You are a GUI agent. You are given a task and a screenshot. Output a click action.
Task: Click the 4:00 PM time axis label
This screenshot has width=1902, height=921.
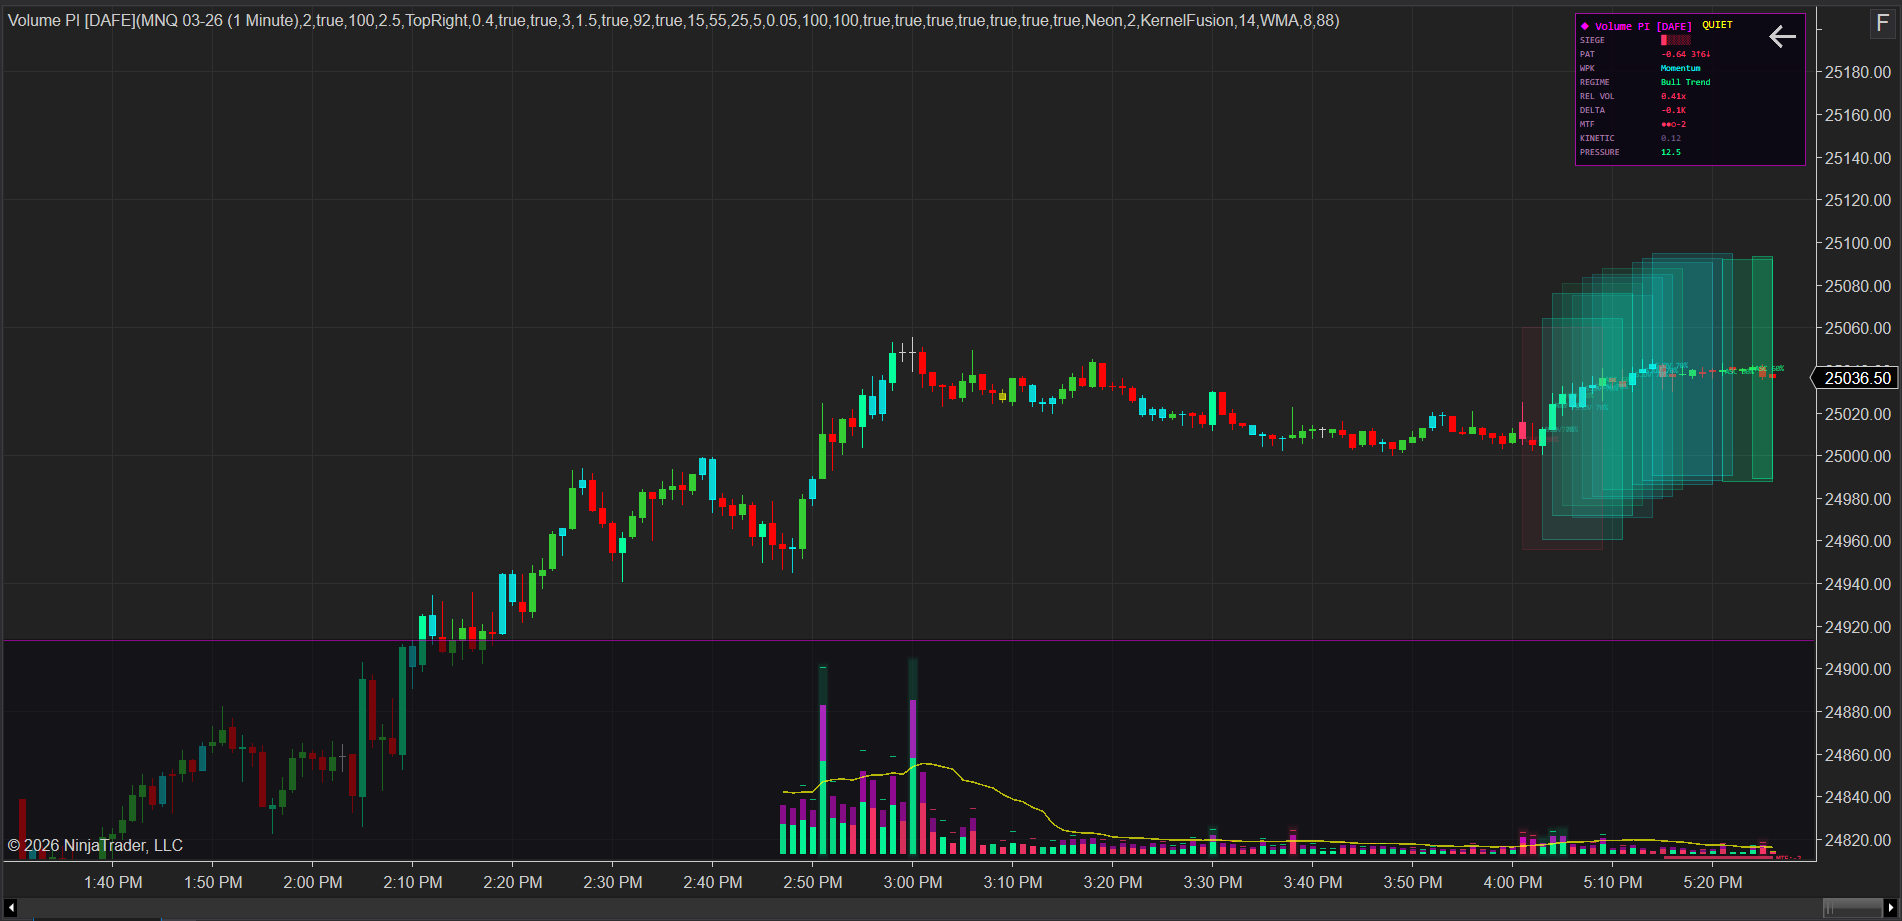(x=1513, y=882)
